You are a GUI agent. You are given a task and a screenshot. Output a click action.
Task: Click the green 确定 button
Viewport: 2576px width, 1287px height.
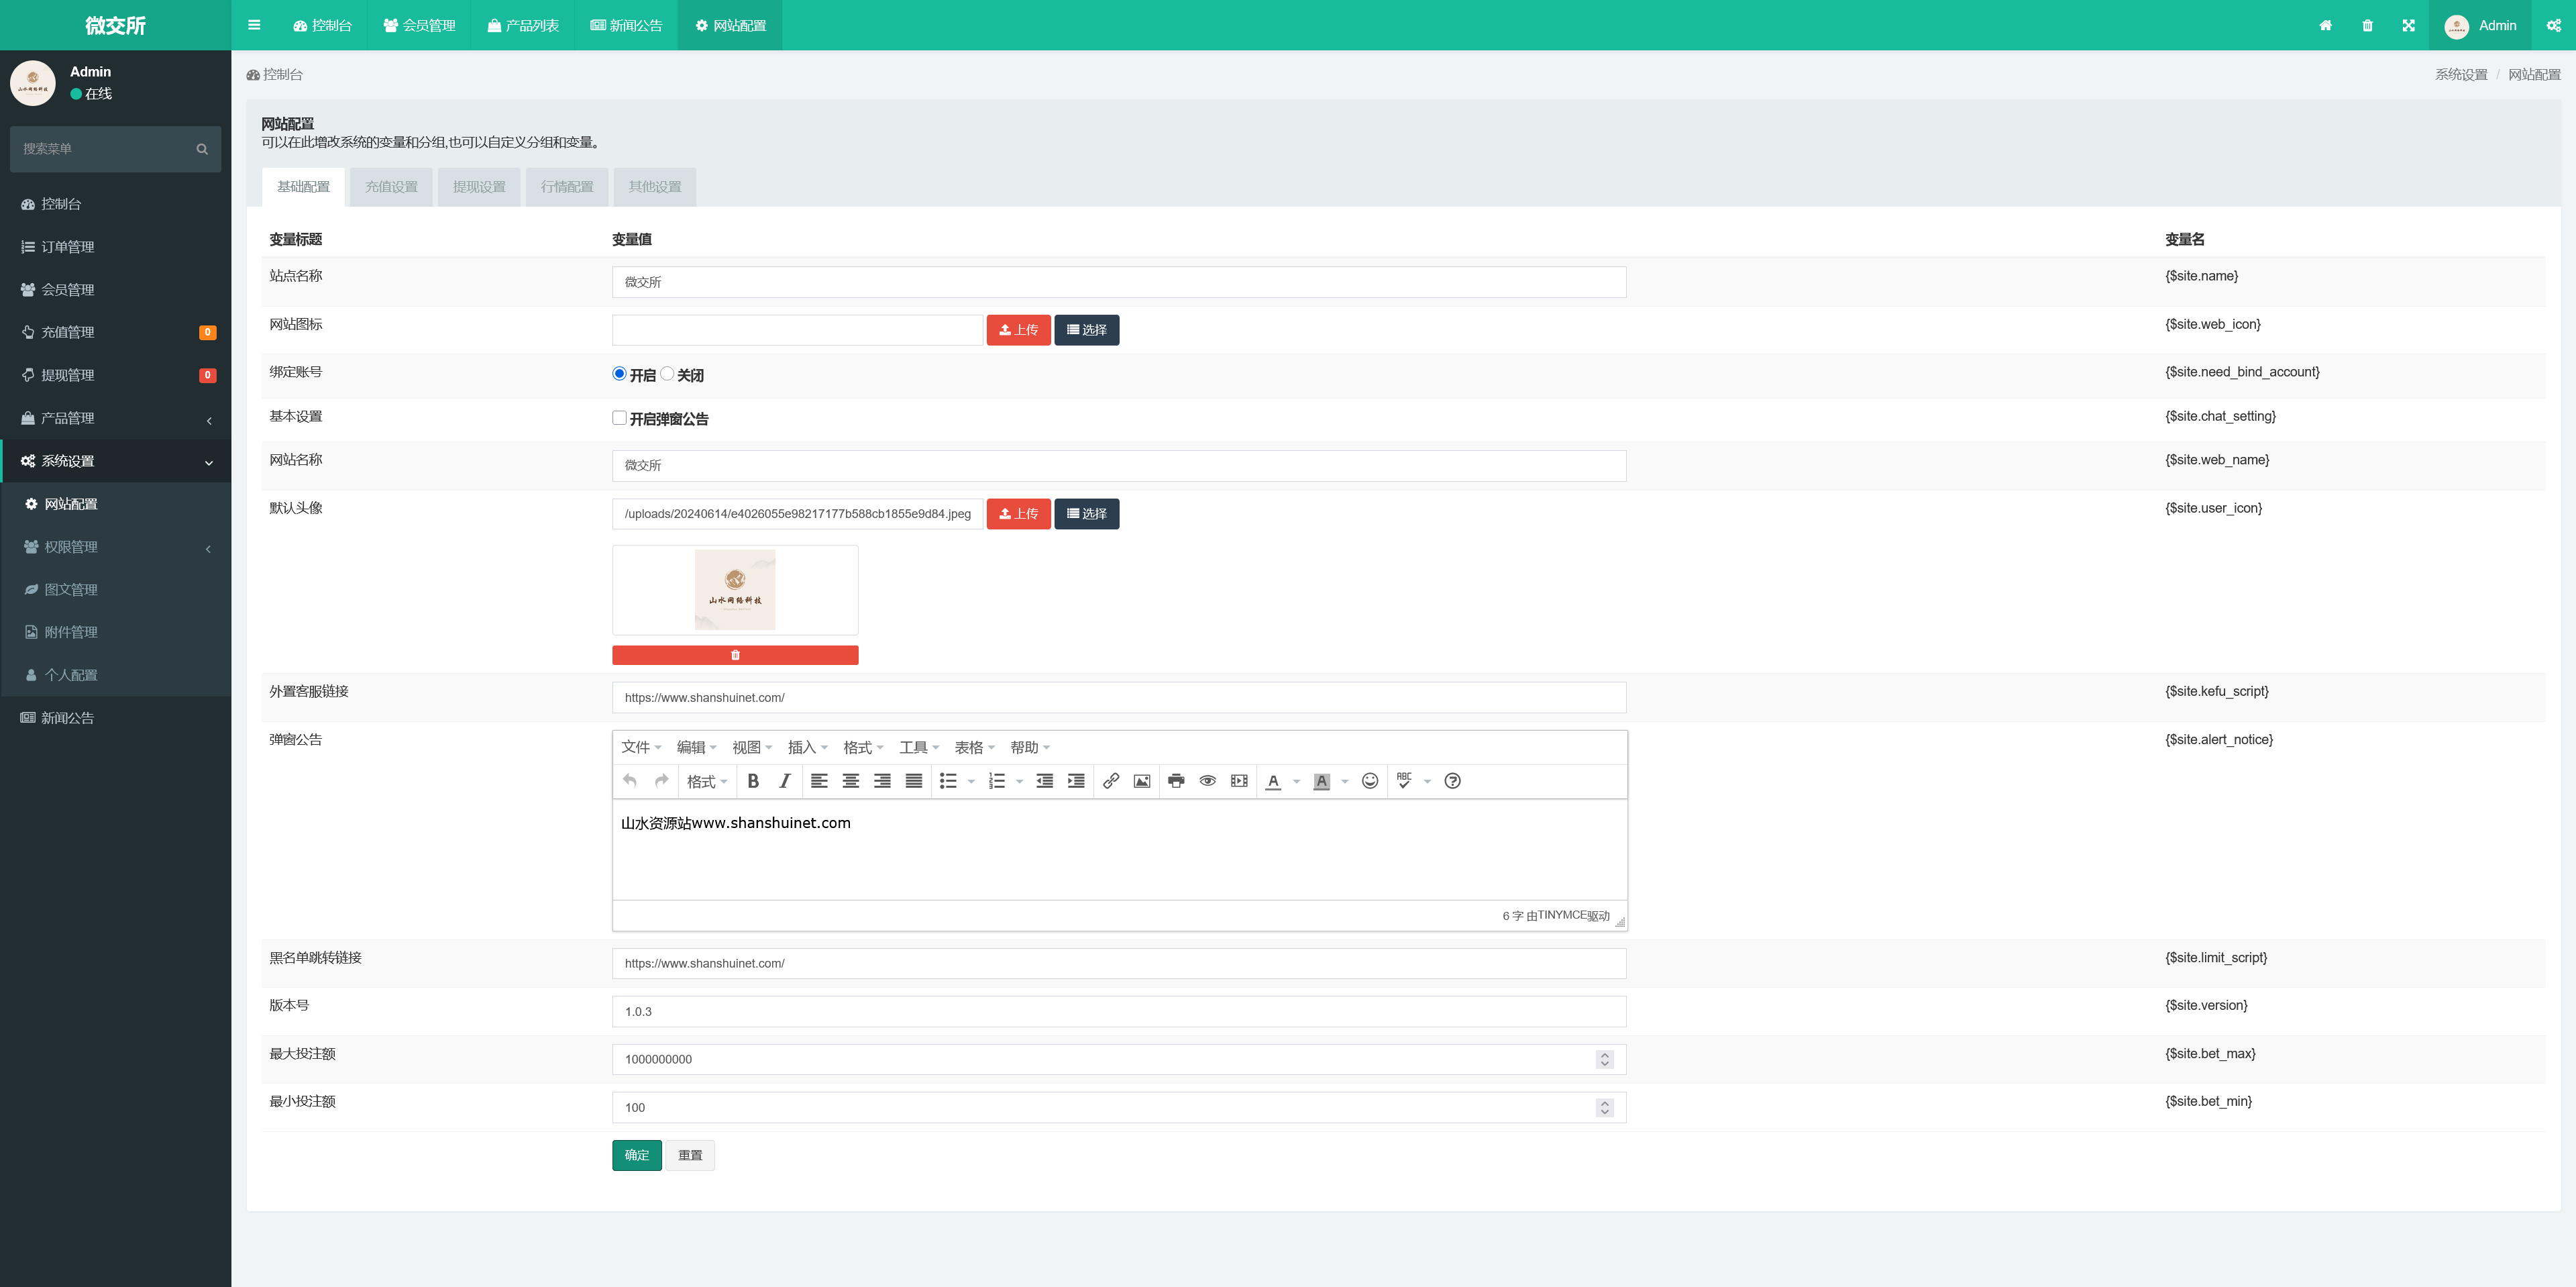pyautogui.click(x=636, y=1155)
